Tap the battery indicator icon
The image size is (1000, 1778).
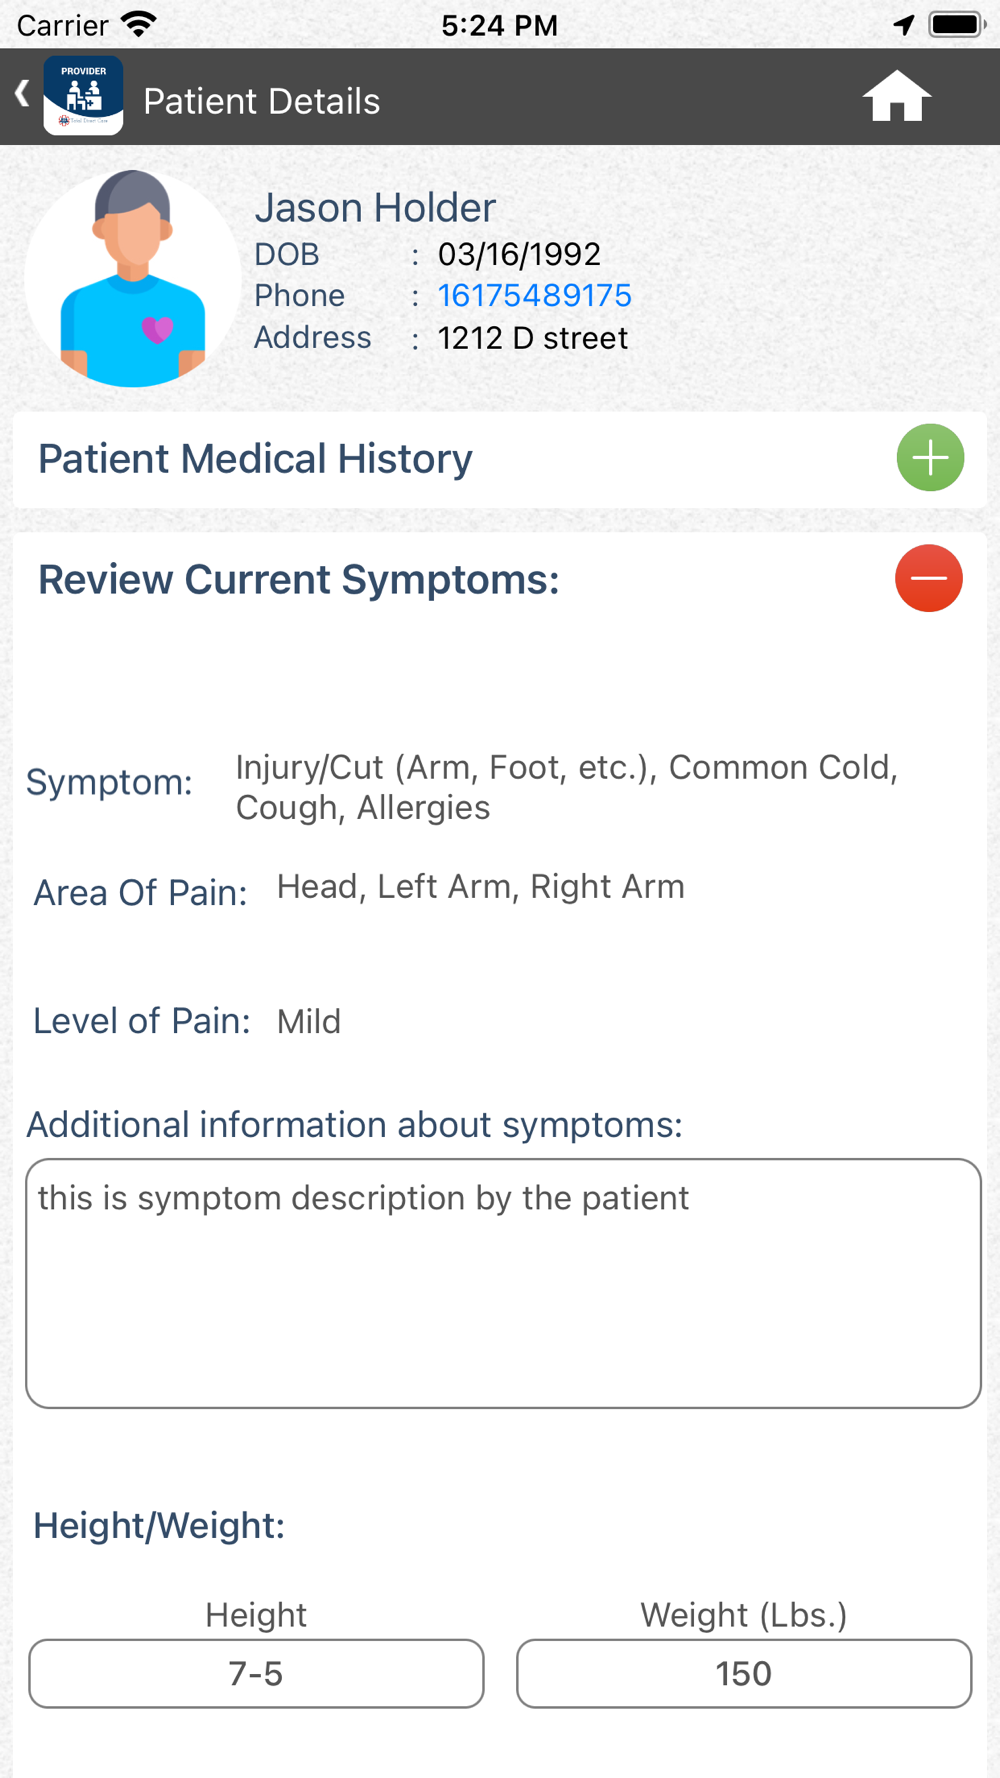coord(956,24)
